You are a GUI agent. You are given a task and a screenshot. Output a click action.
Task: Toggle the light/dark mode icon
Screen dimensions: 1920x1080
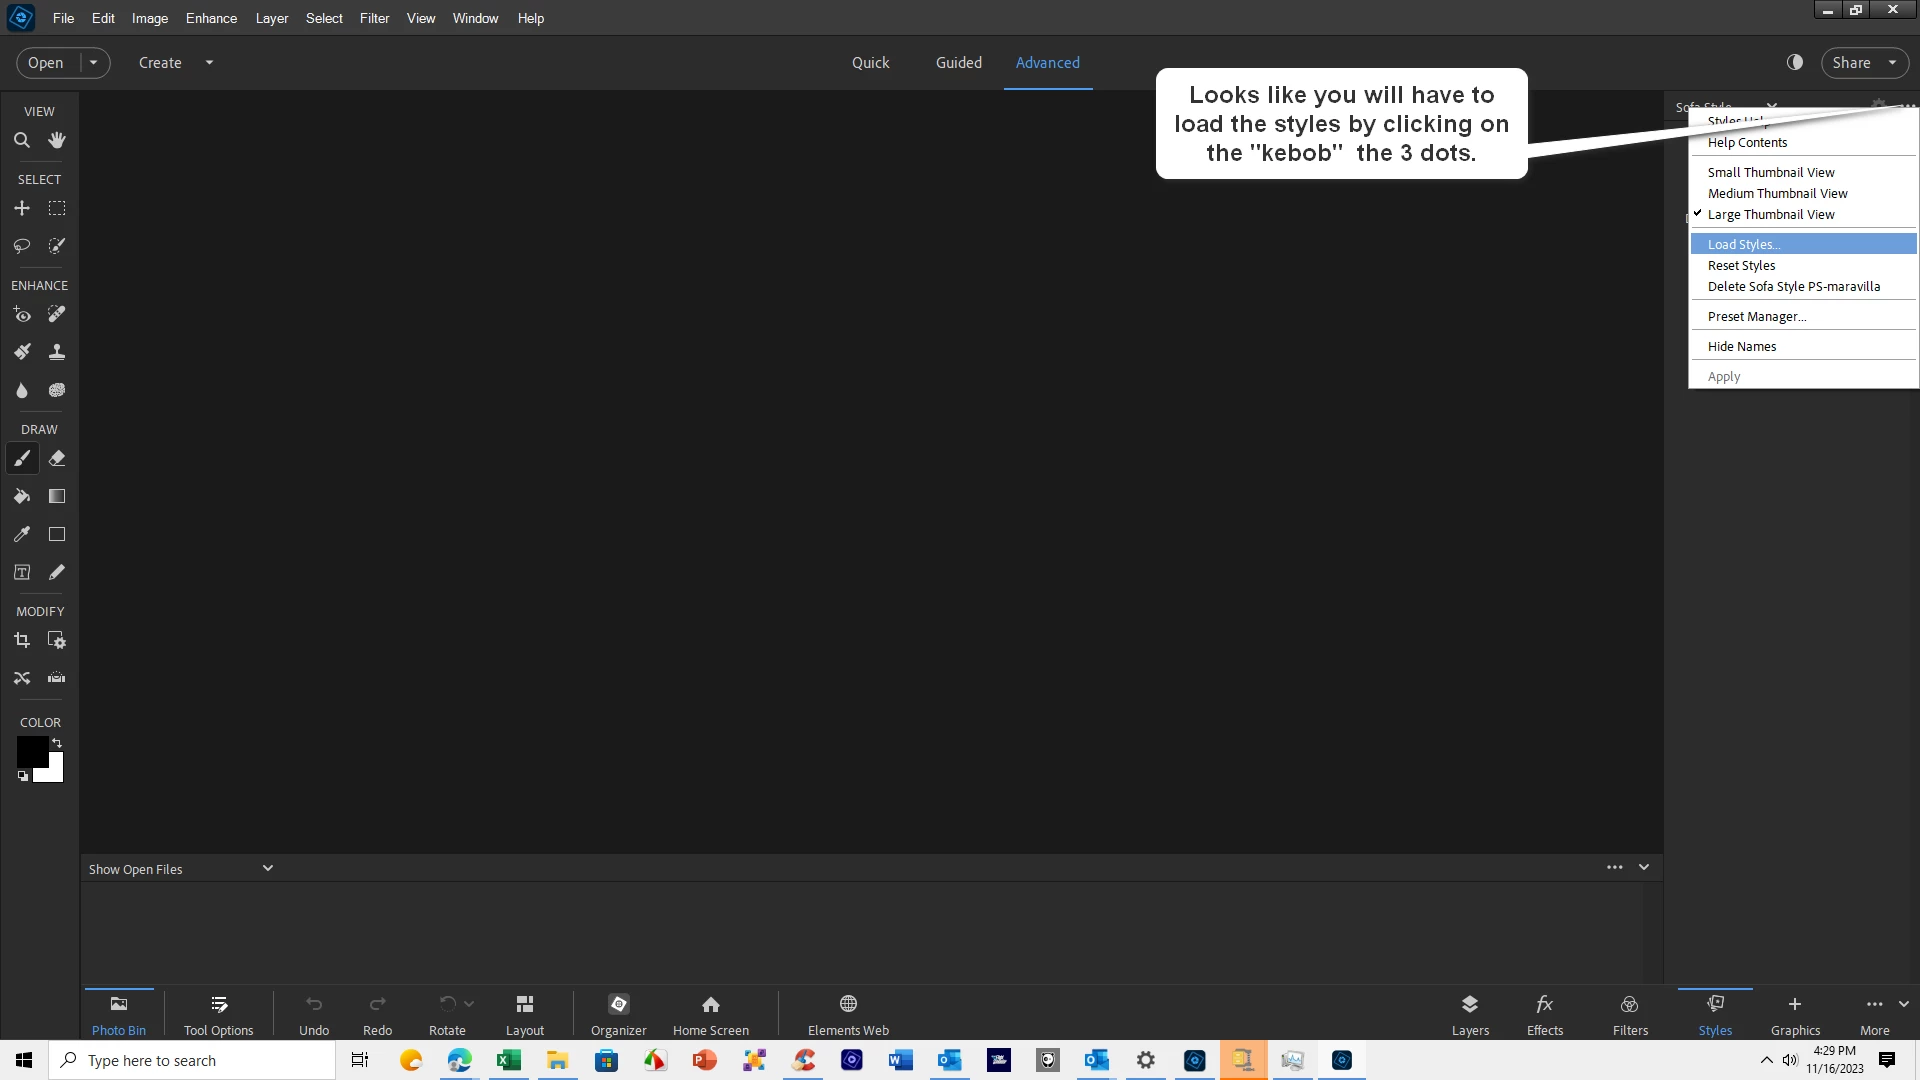pos(1795,62)
